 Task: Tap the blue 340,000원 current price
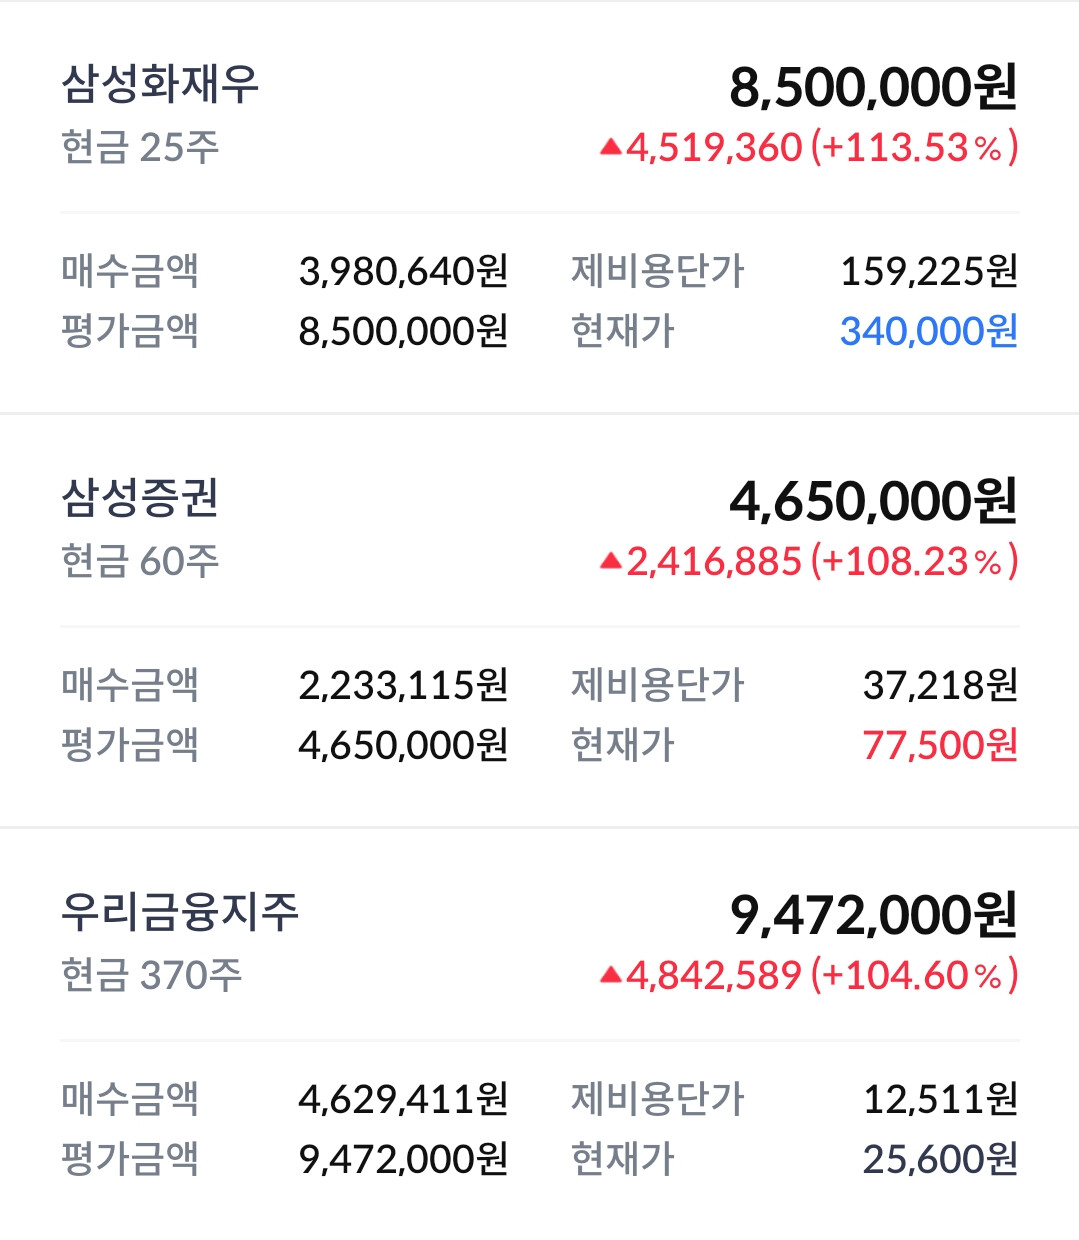[x=928, y=331]
